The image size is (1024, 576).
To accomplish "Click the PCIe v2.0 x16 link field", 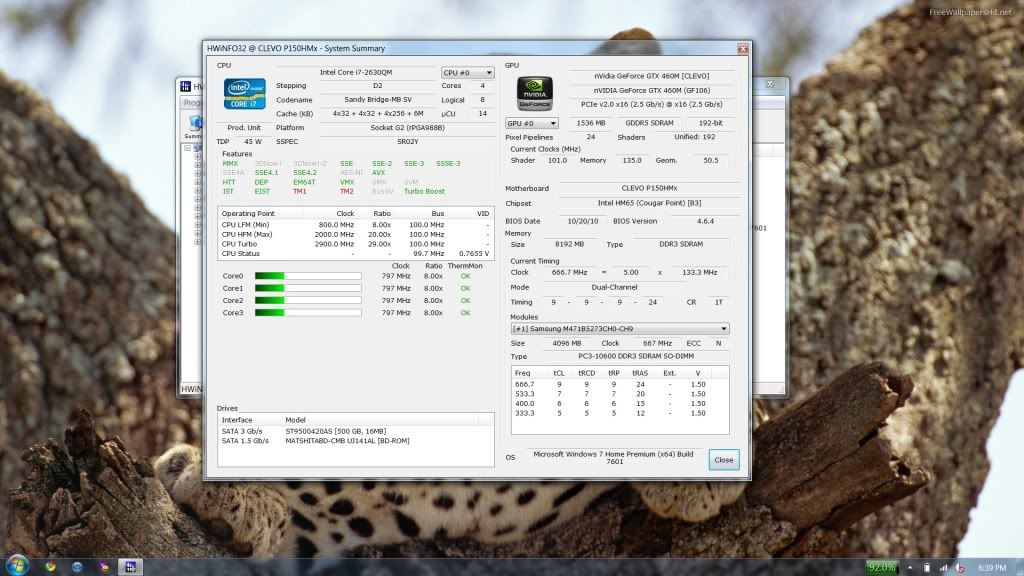I will (651, 104).
